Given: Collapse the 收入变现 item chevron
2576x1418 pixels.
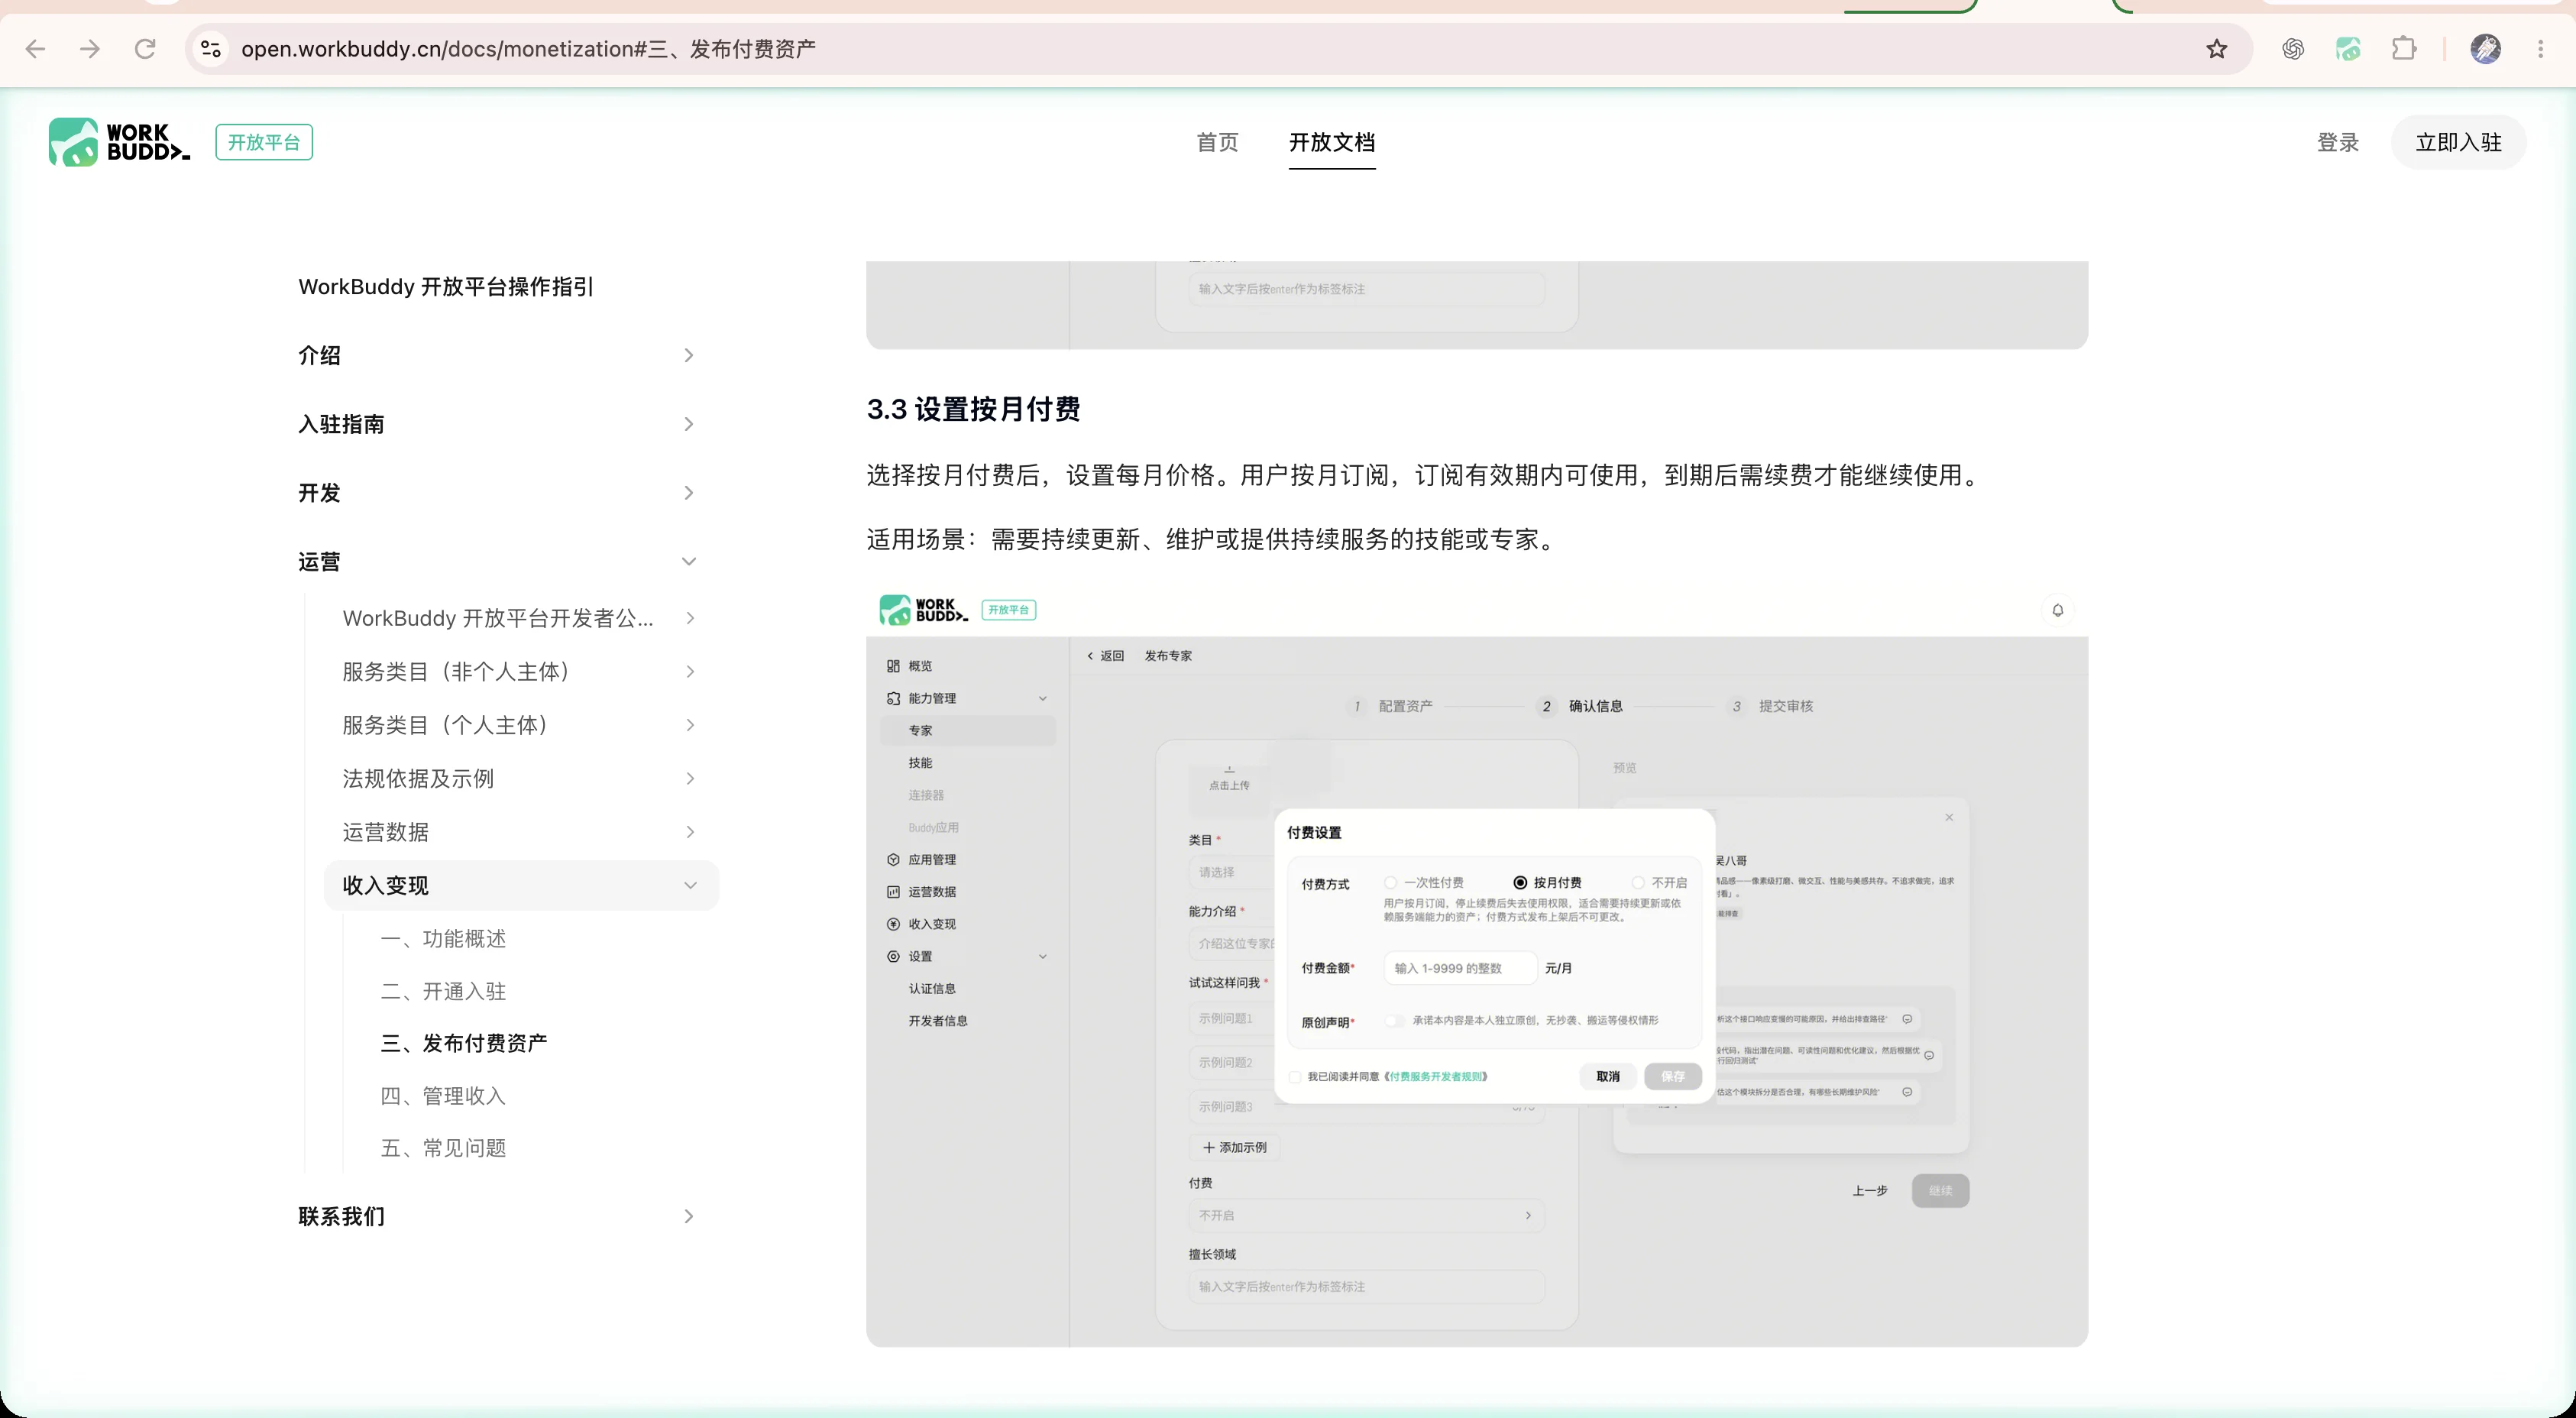Looking at the screenshot, I should coord(690,885).
